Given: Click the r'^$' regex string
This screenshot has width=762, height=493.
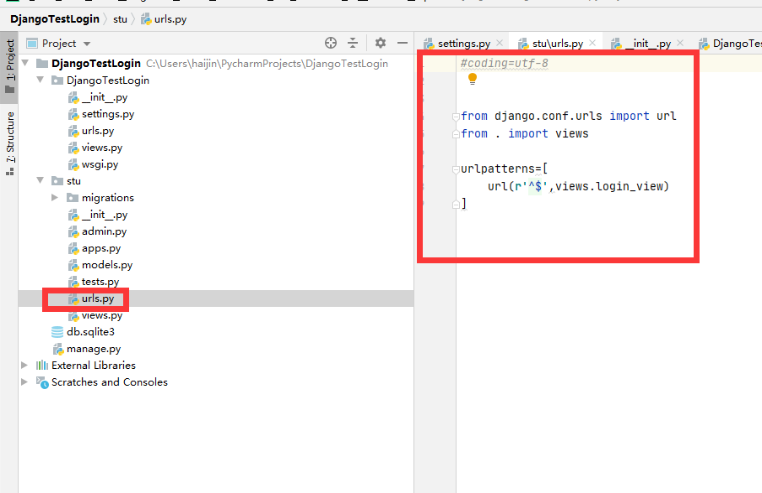Looking at the screenshot, I should [532, 186].
